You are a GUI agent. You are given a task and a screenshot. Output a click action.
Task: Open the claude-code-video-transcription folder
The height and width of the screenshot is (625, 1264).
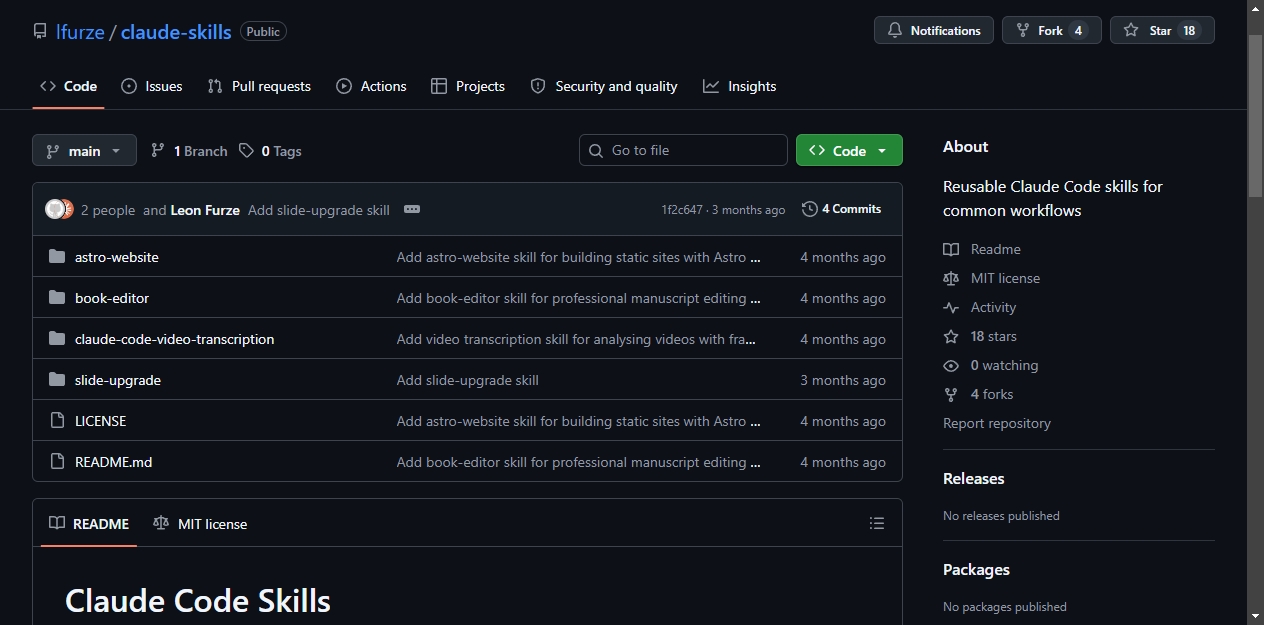(174, 339)
